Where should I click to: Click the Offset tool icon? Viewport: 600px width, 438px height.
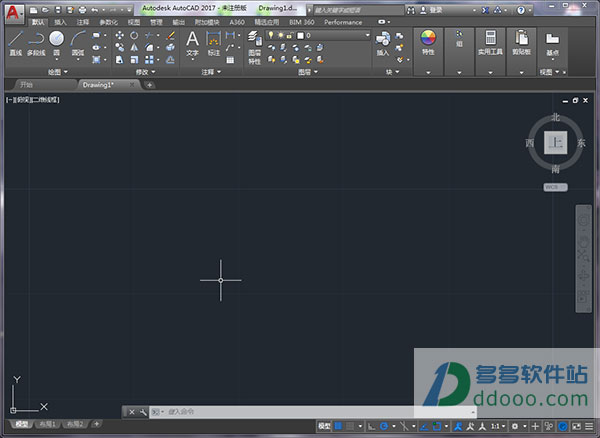click(171, 60)
